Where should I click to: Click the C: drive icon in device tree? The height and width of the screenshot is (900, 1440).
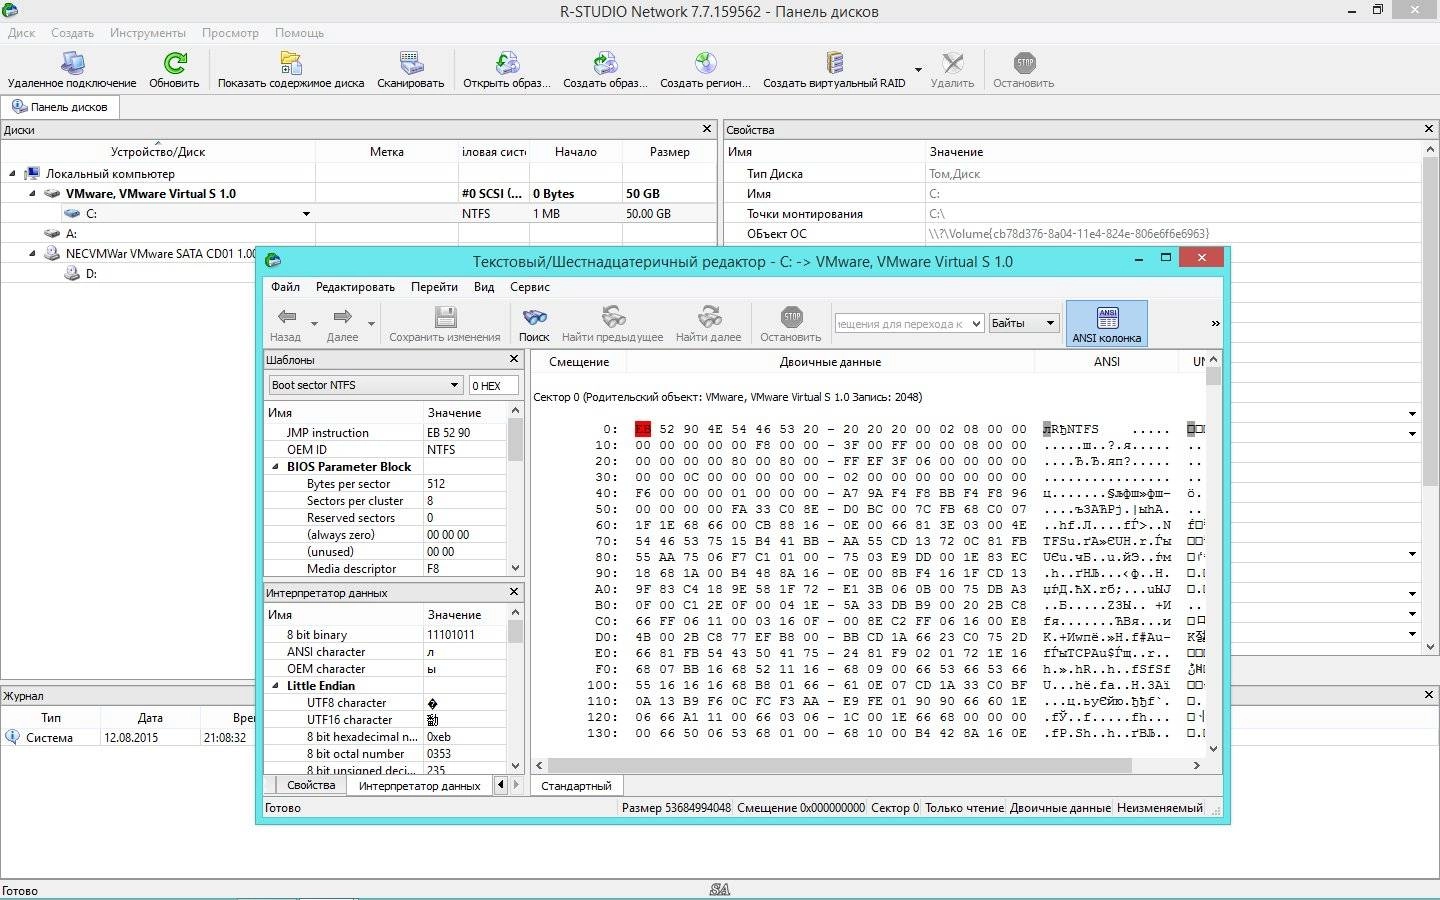72,213
